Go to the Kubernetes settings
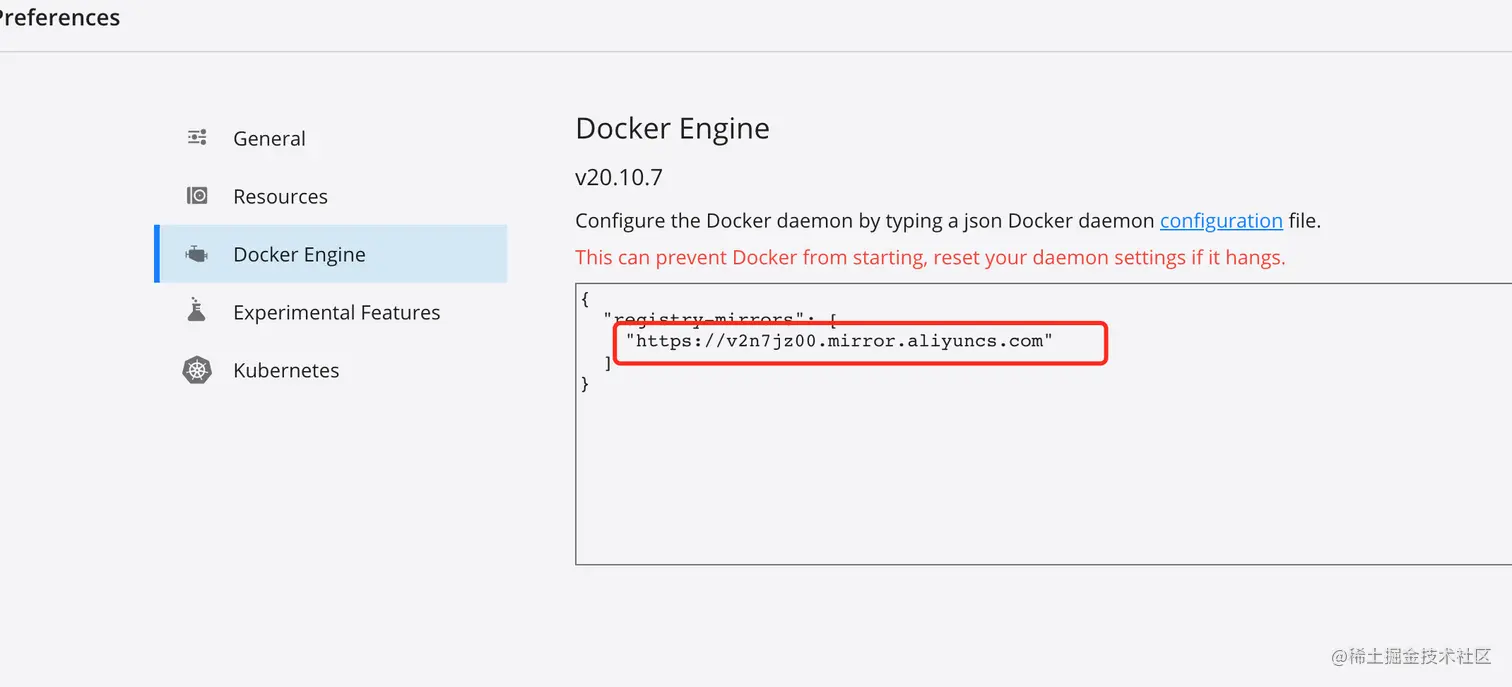Viewport: 1512px width, 687px height. tap(286, 371)
